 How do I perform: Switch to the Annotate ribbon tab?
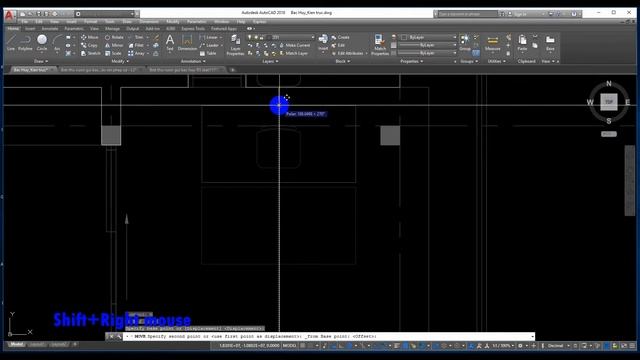click(50, 29)
